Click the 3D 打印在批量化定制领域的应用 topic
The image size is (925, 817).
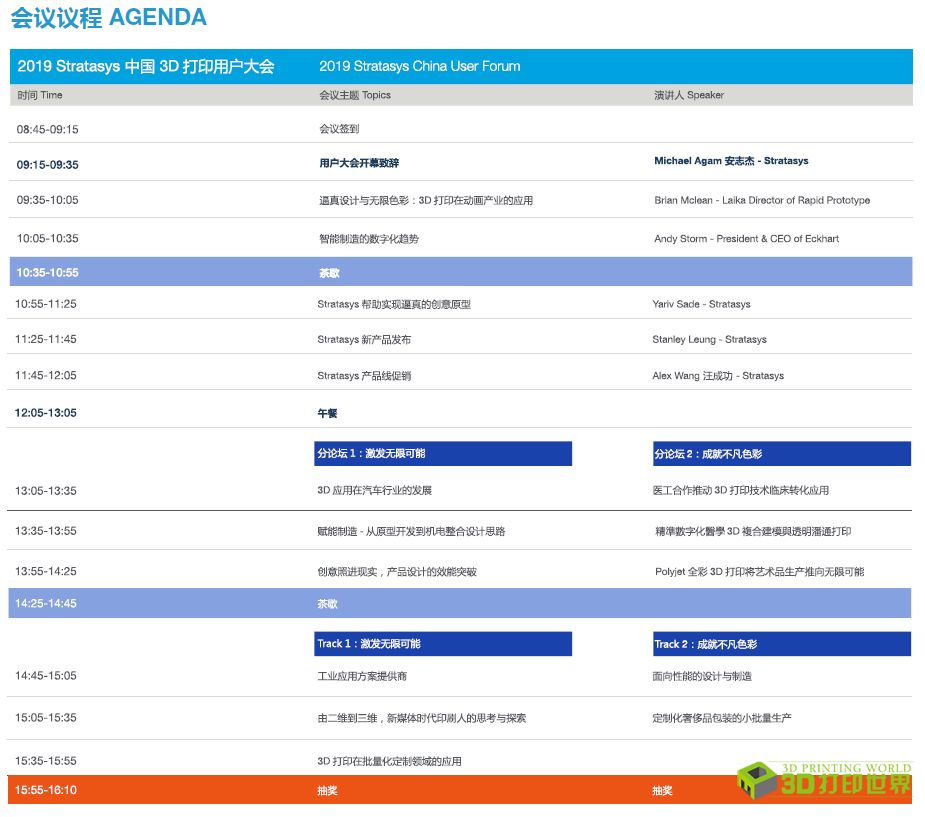click(x=389, y=762)
